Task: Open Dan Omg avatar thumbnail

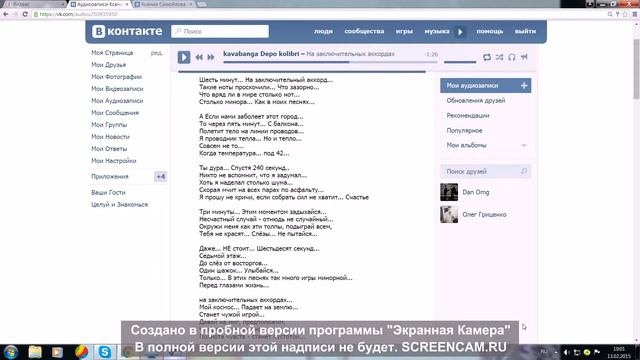Action: coord(449,192)
